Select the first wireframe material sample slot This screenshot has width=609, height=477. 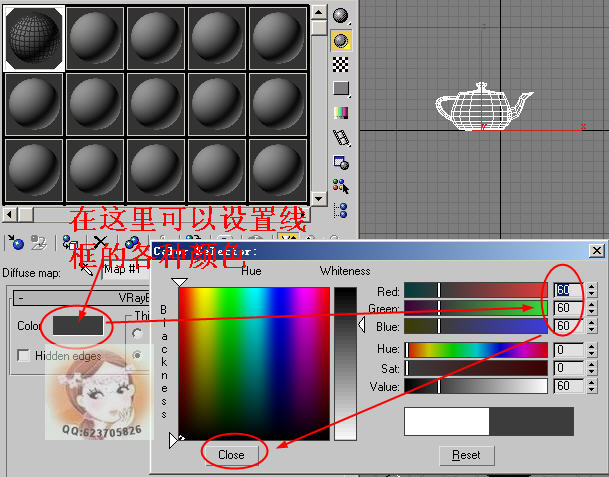coord(34,38)
